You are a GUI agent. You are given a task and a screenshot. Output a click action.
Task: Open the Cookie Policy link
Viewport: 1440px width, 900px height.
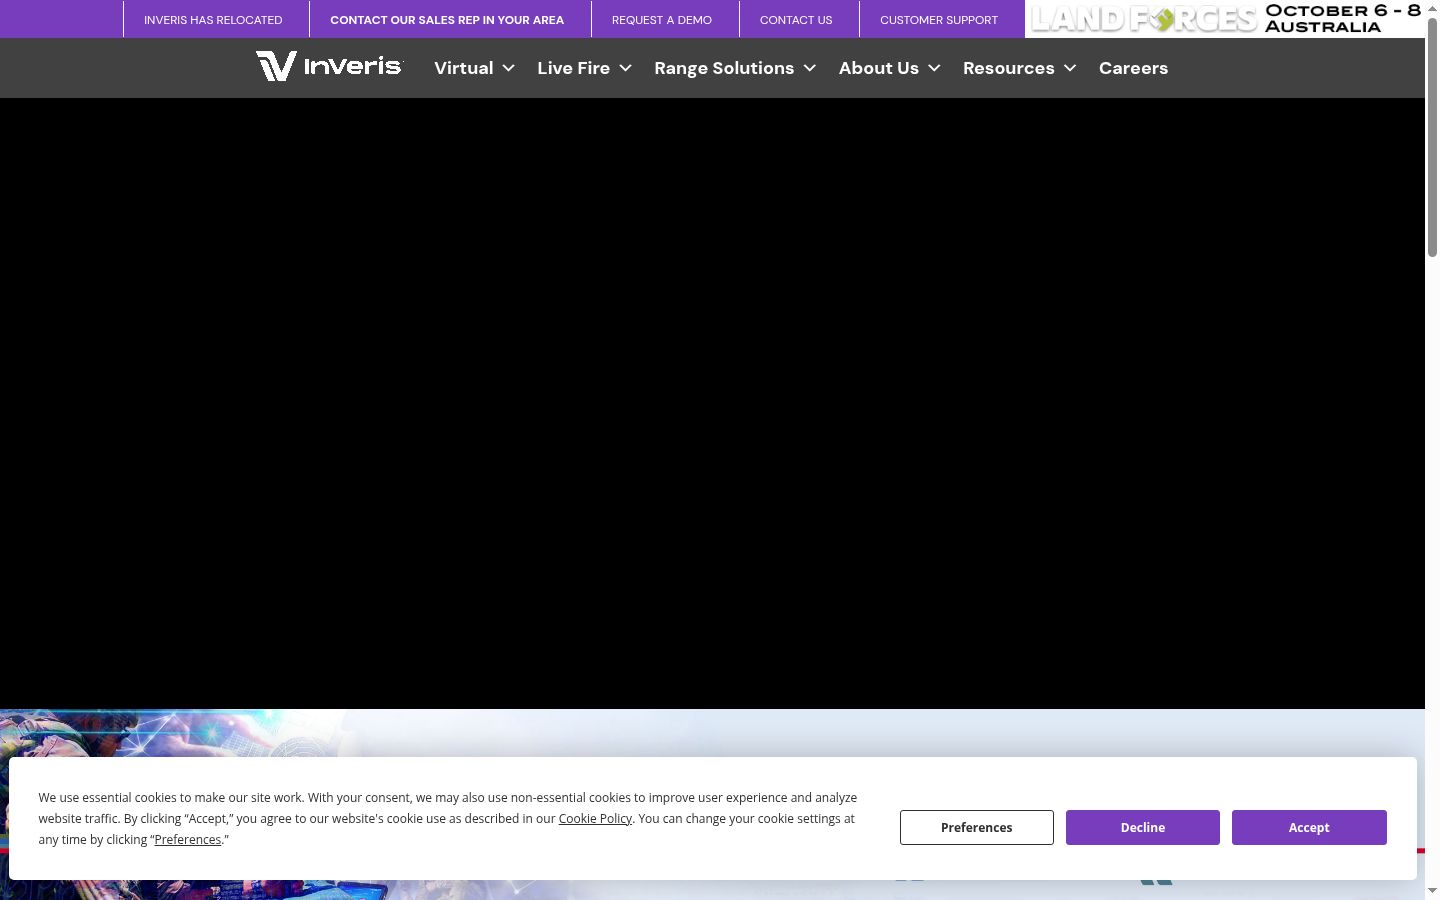pyautogui.click(x=595, y=818)
